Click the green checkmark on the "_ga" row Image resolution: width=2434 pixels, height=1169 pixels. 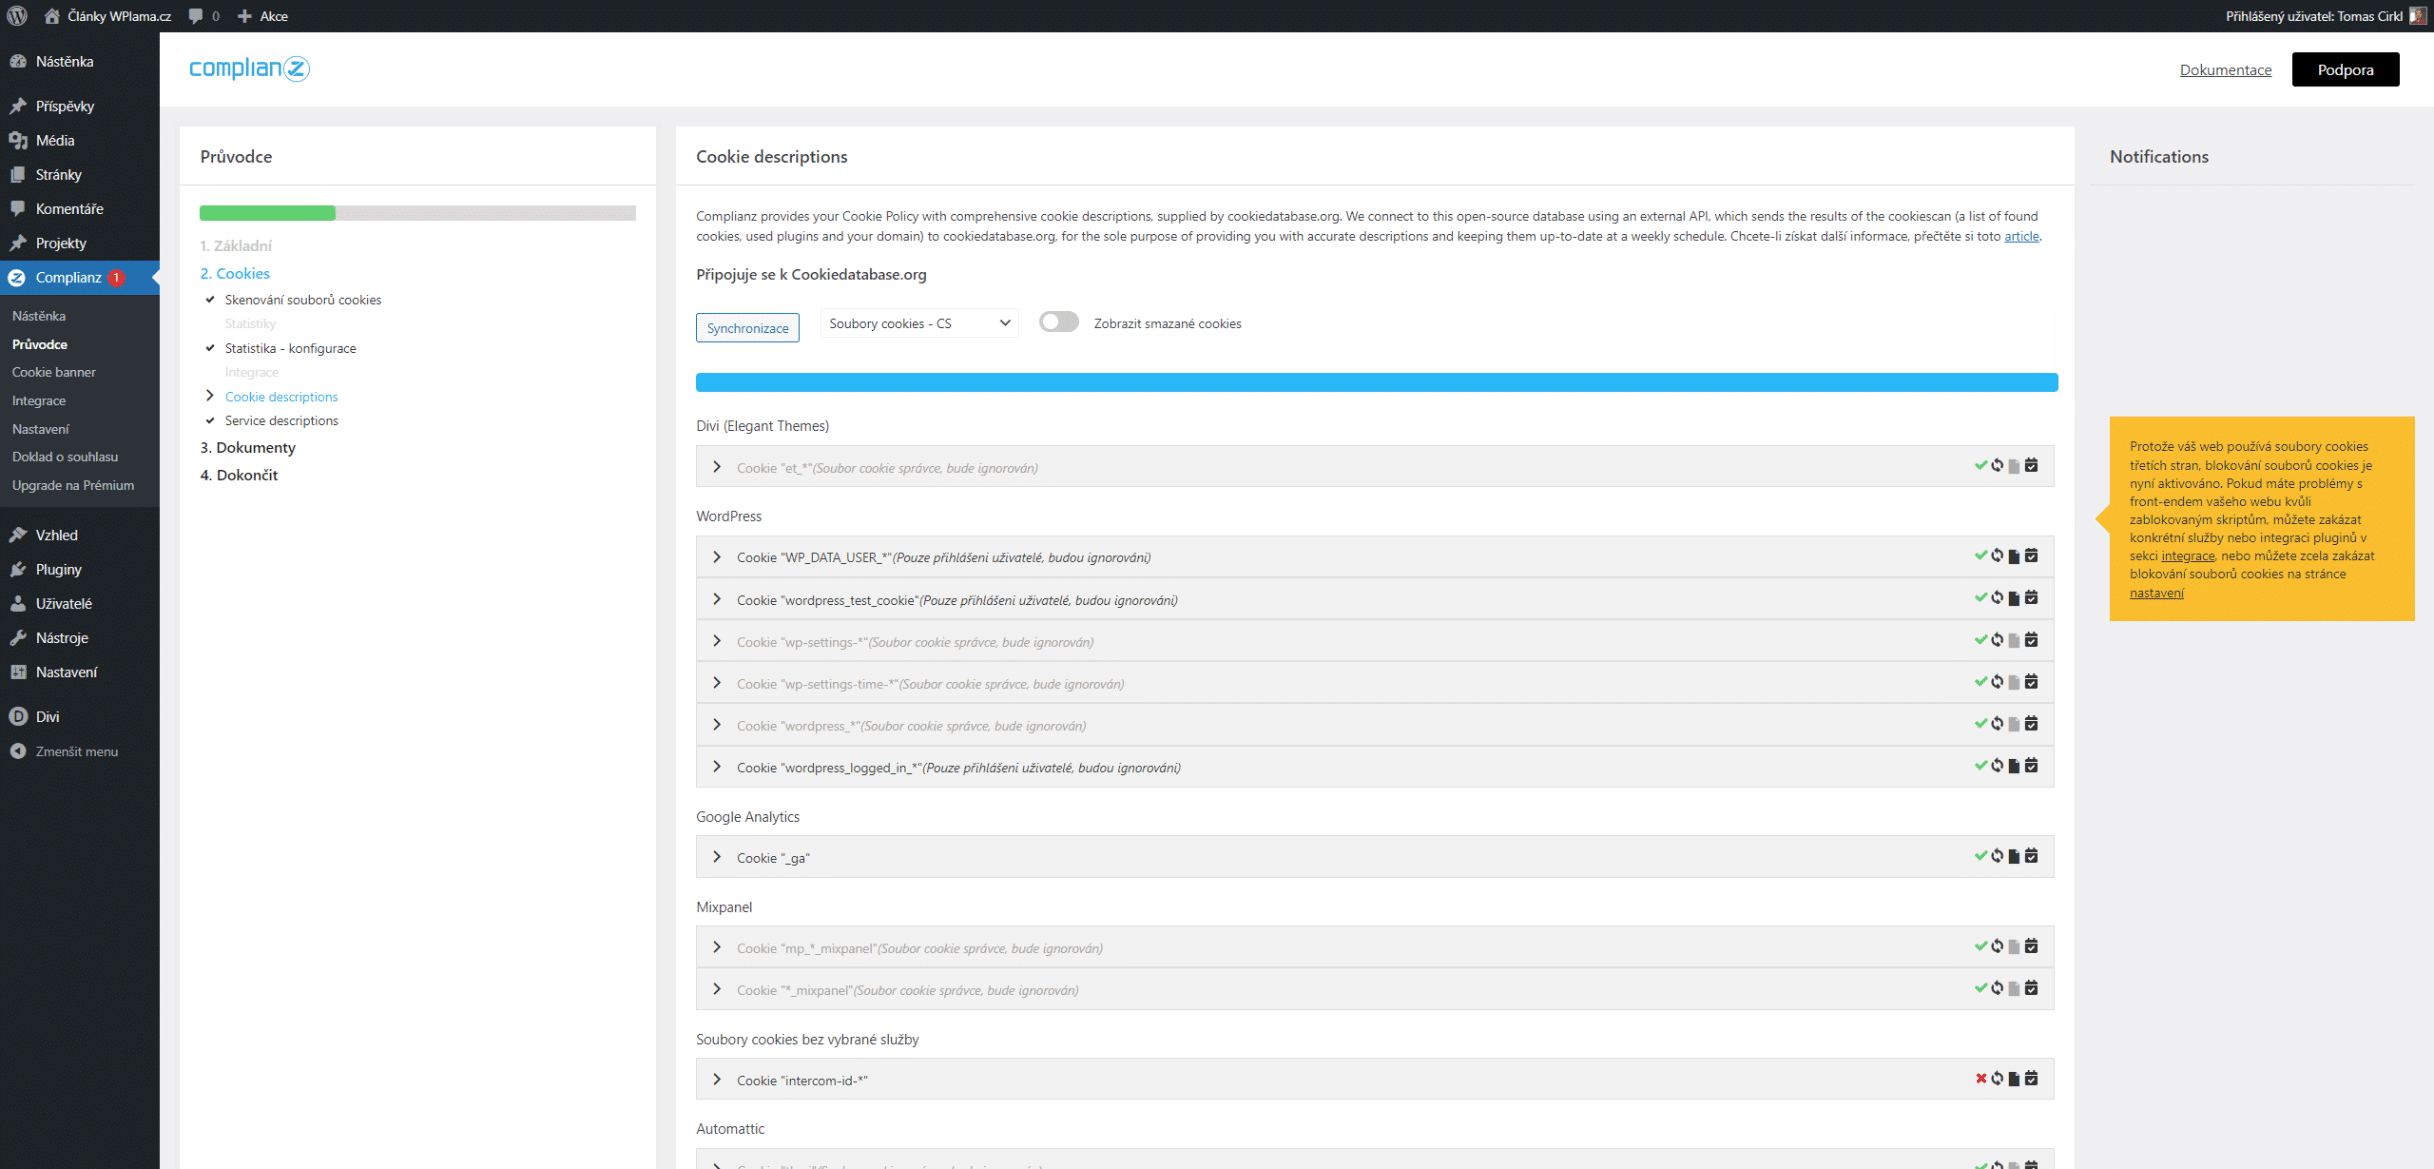pyautogui.click(x=1980, y=856)
